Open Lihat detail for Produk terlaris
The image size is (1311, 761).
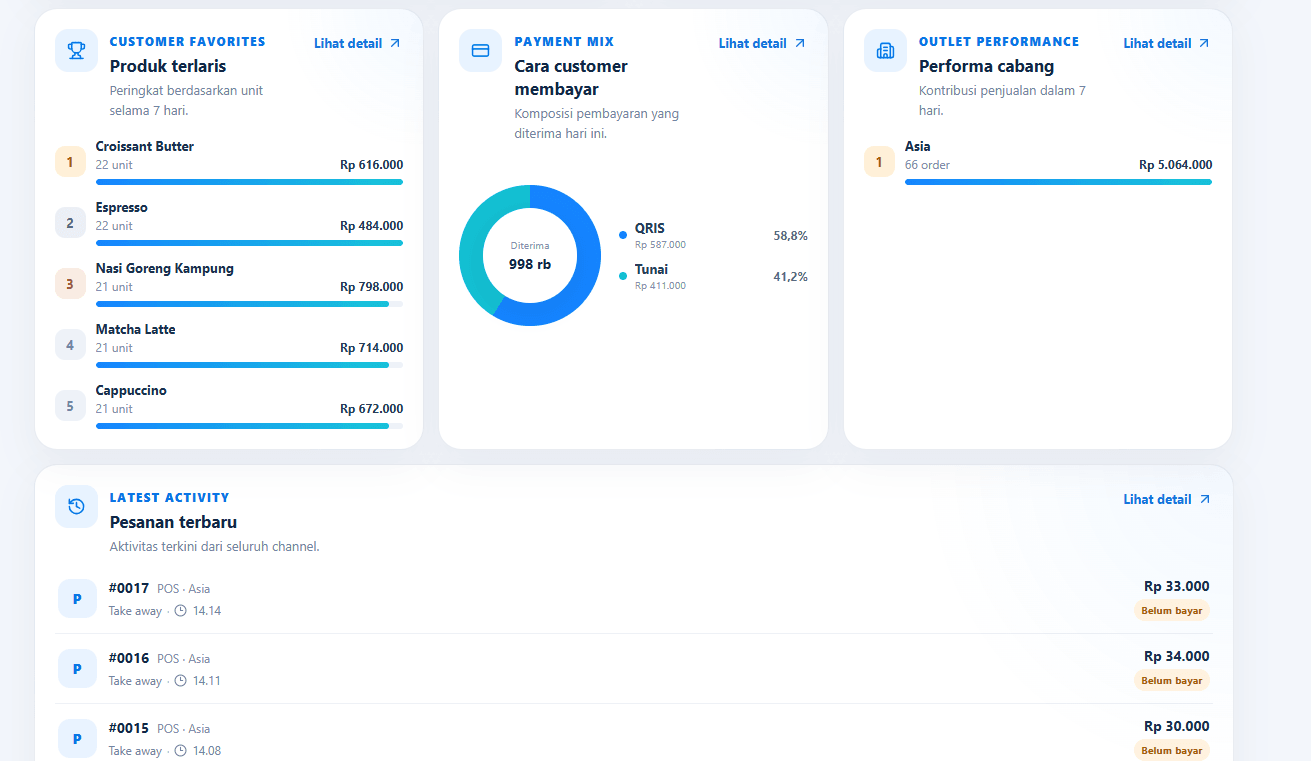point(358,43)
